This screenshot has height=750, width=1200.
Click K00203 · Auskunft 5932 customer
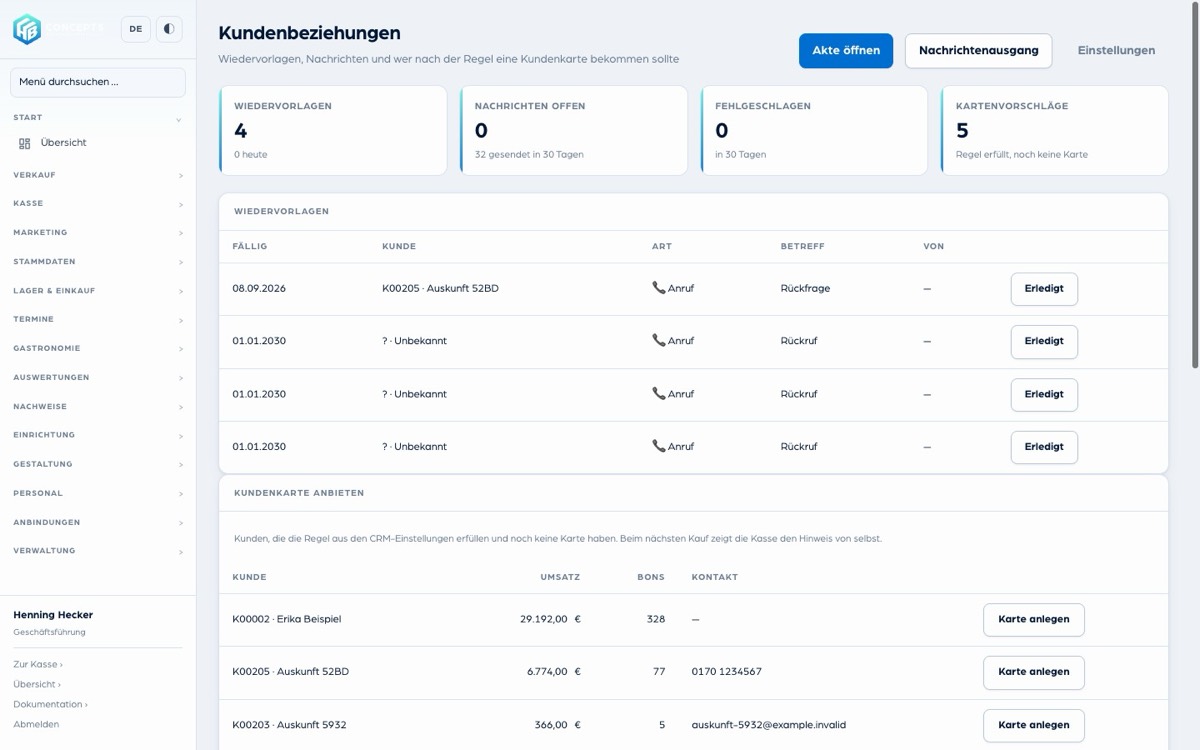[x=289, y=725]
